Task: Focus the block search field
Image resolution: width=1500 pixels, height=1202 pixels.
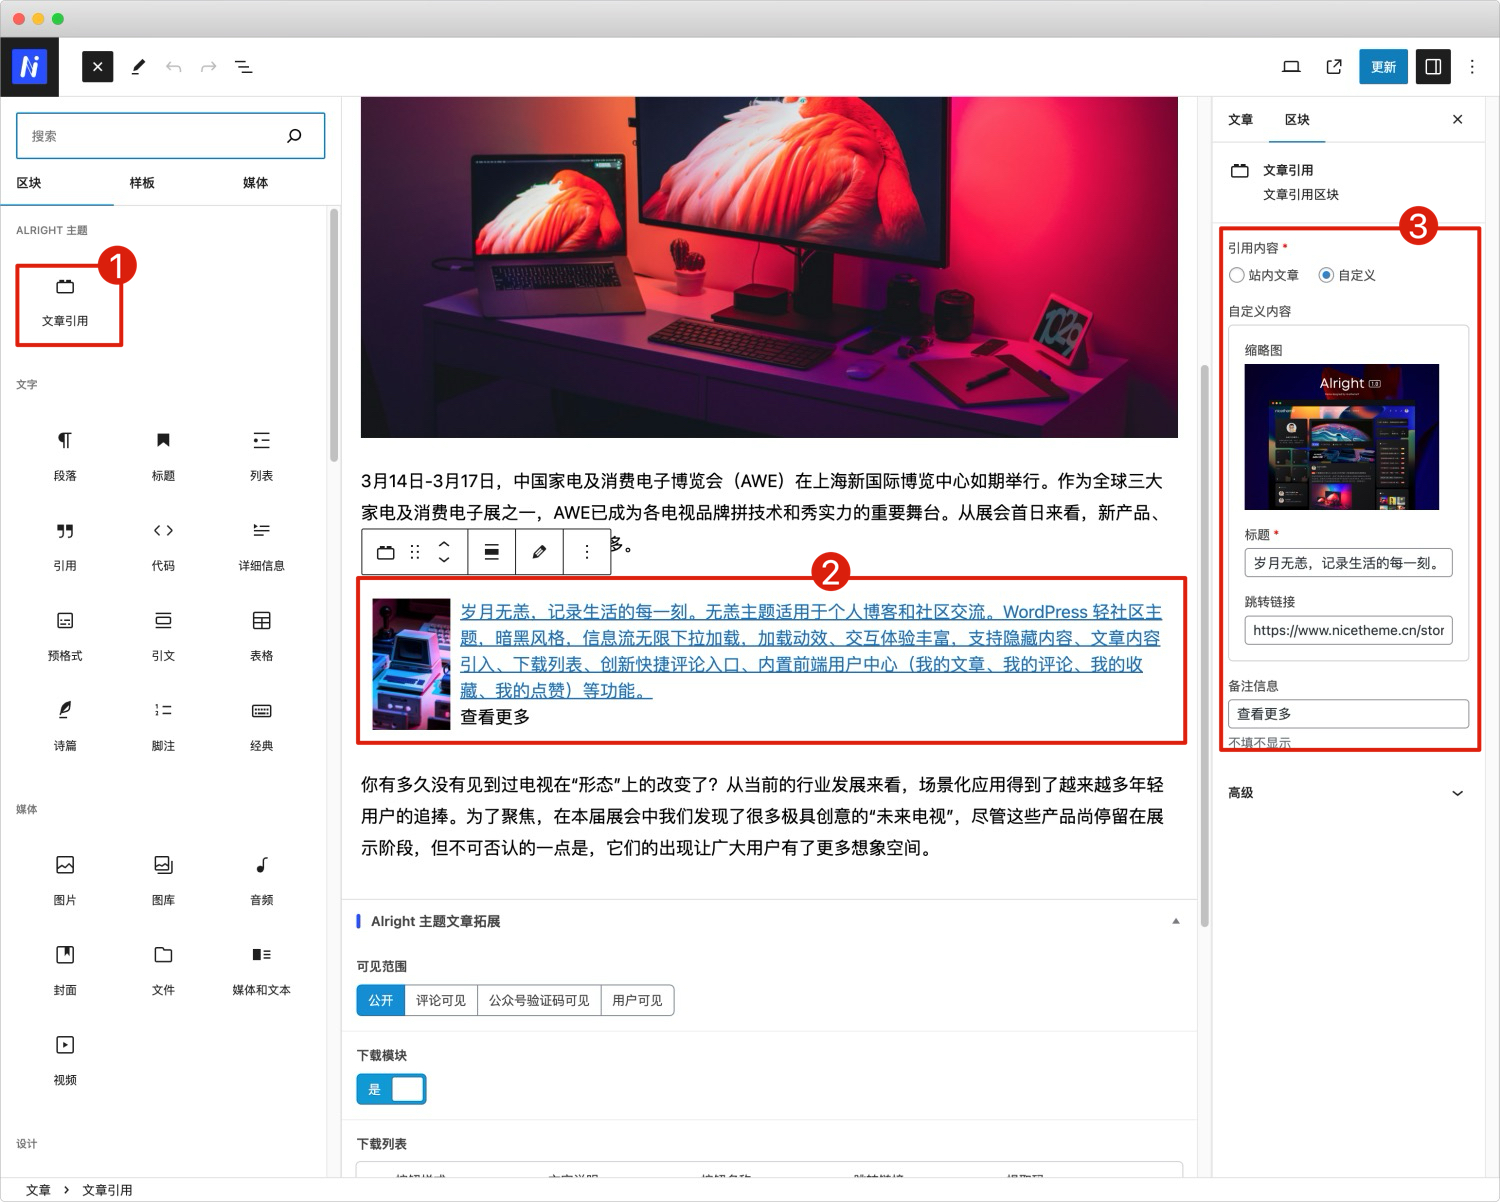Action: 171,136
